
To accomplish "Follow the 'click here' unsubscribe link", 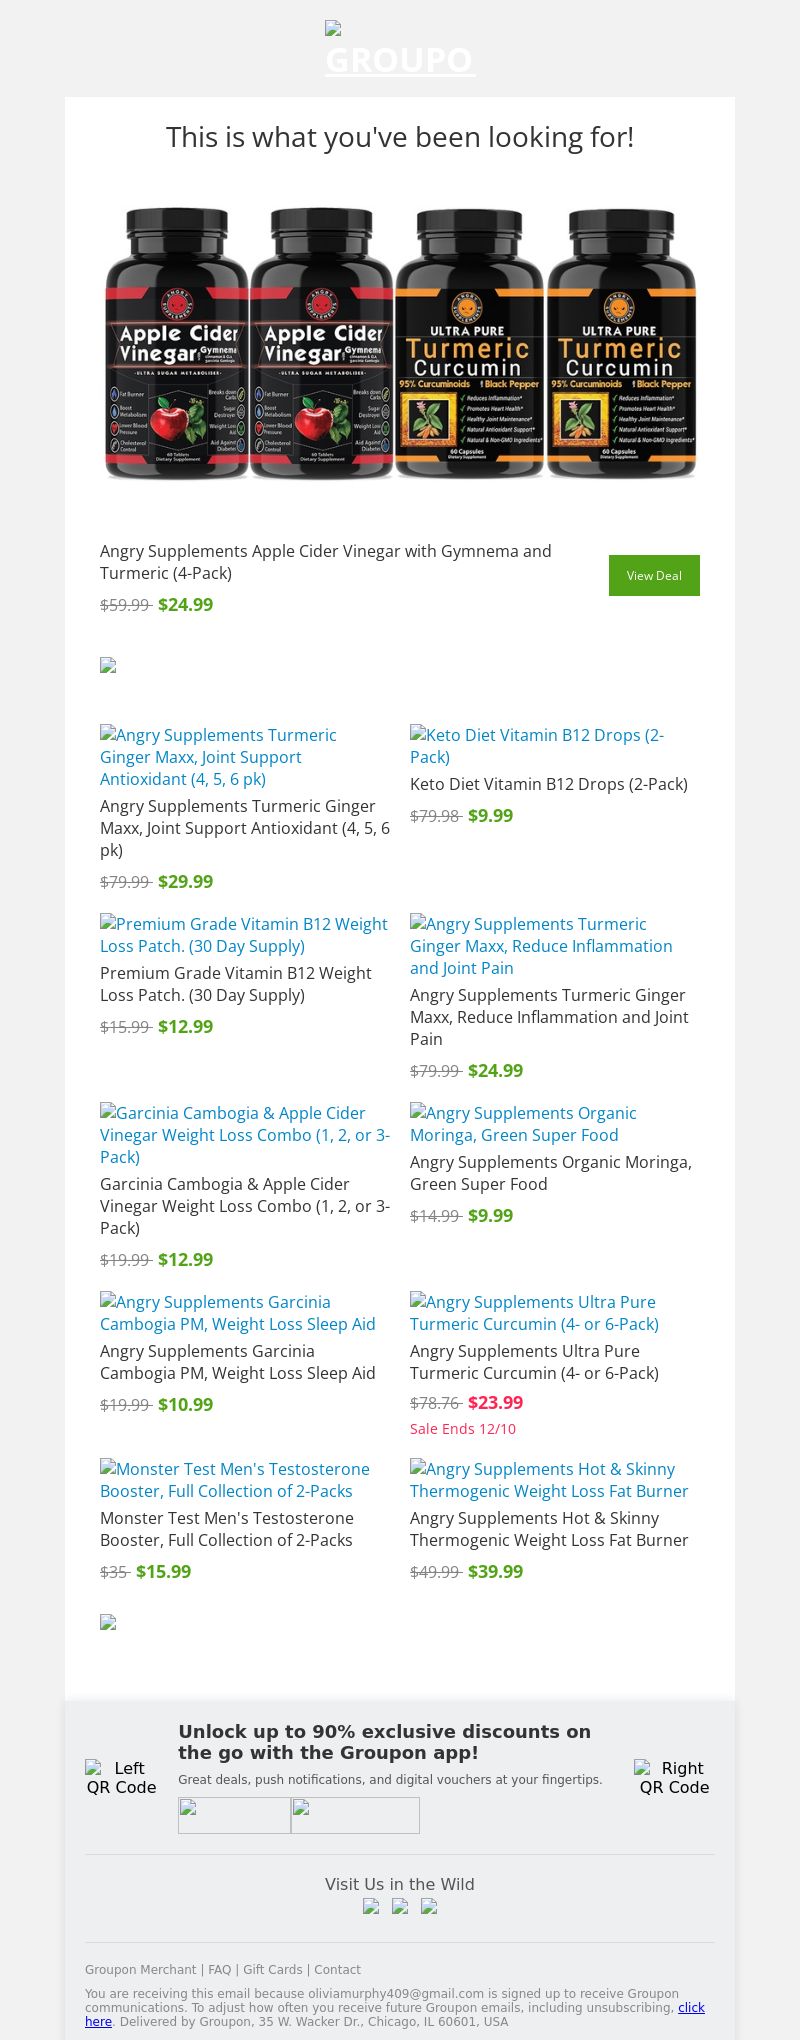I will [691, 2007].
